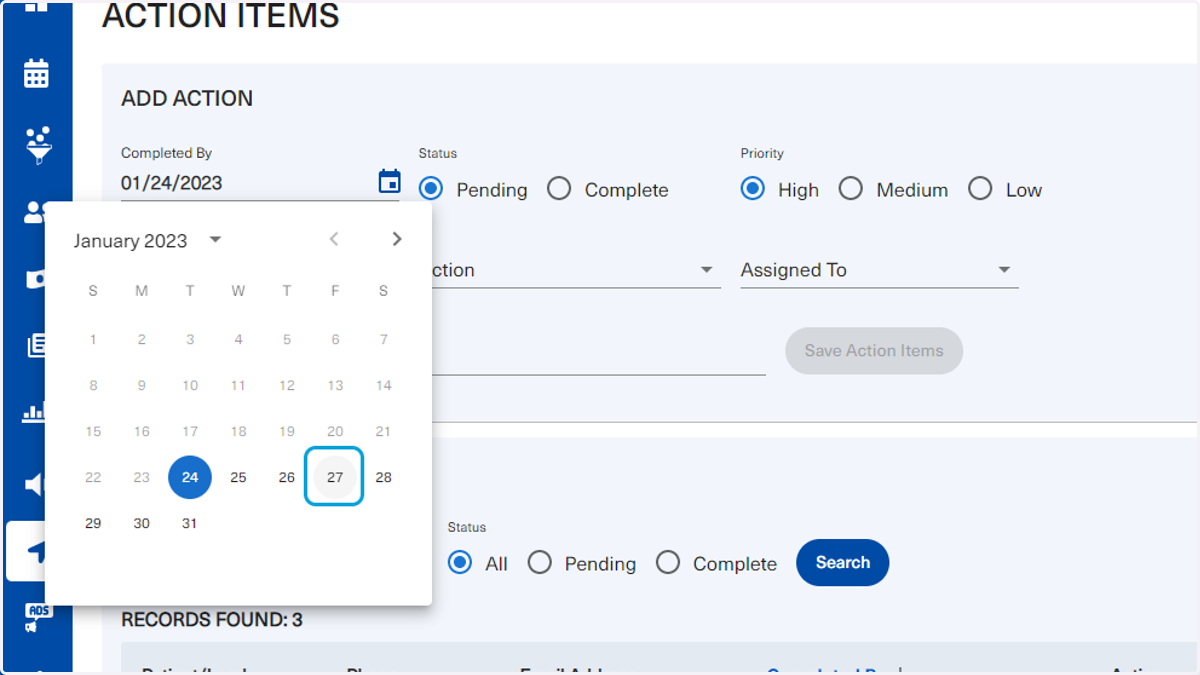Choose High priority
Image resolution: width=1200 pixels, height=675 pixels.
point(753,189)
